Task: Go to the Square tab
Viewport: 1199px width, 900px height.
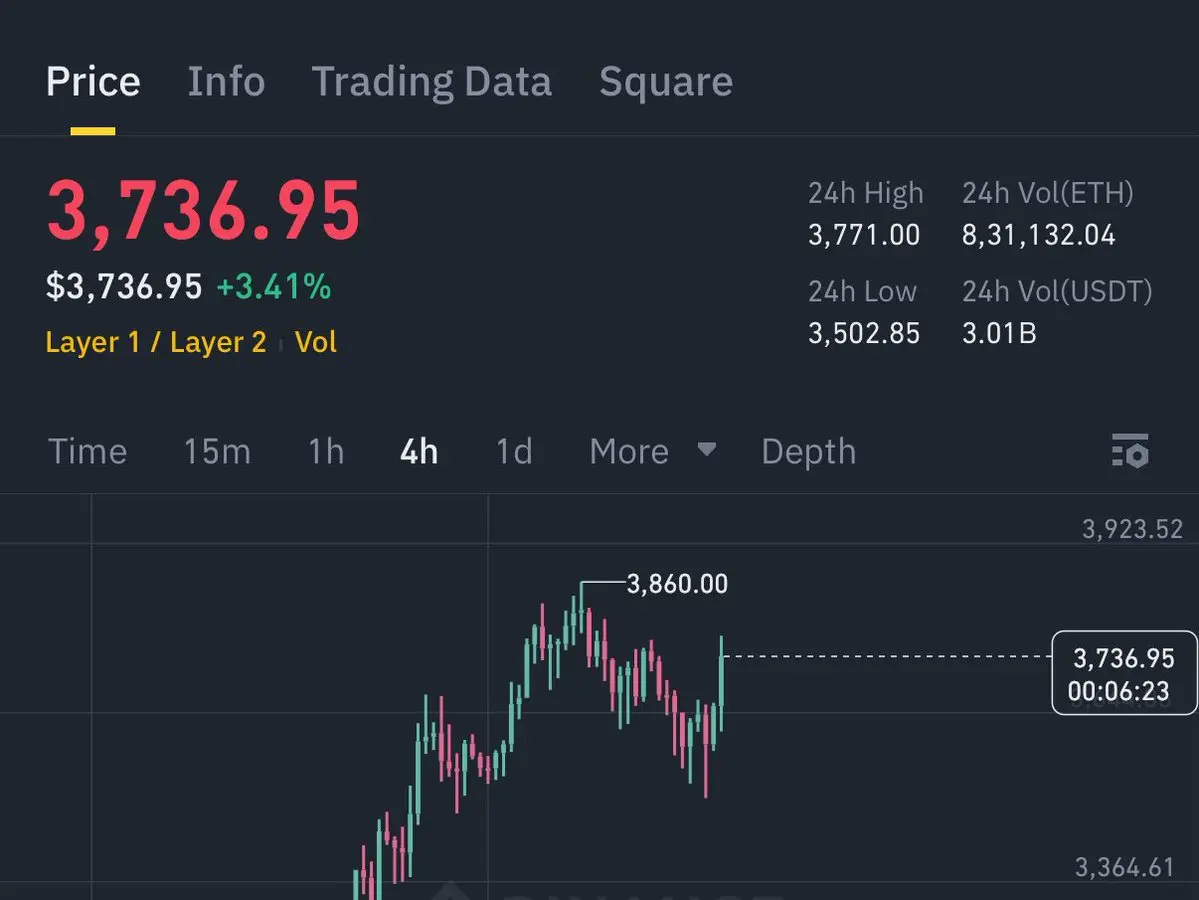Action: click(665, 82)
